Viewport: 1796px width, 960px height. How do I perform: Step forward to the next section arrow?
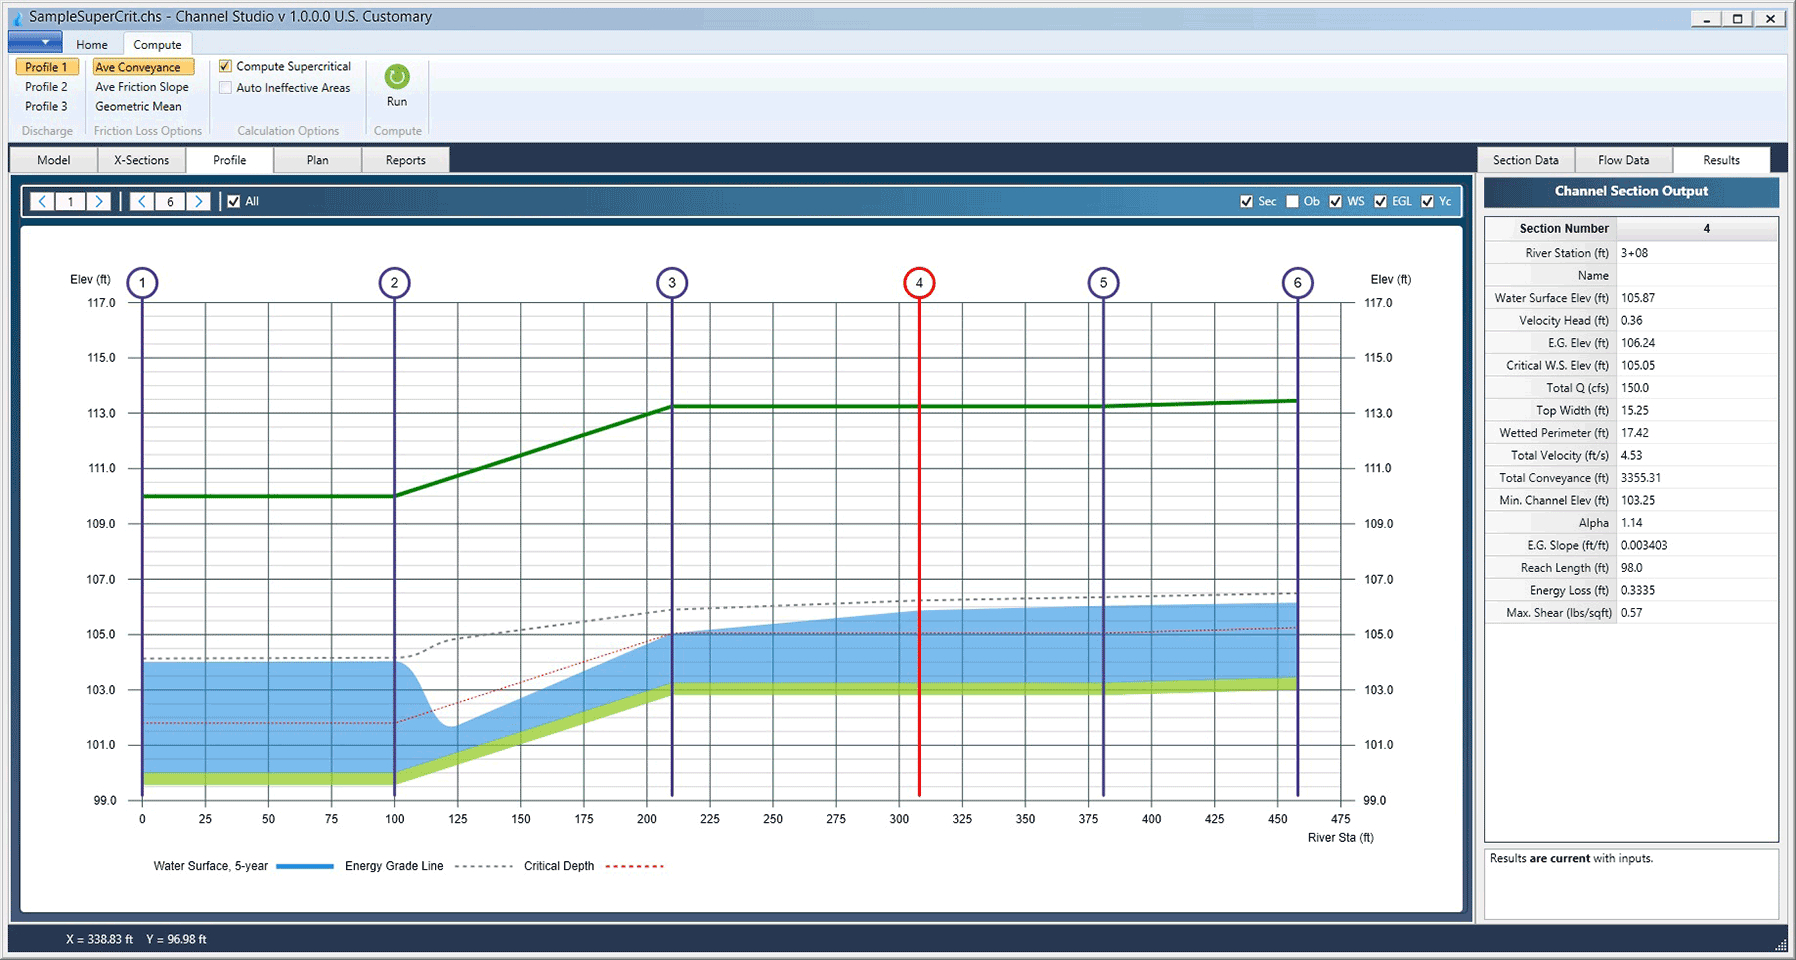(x=198, y=201)
